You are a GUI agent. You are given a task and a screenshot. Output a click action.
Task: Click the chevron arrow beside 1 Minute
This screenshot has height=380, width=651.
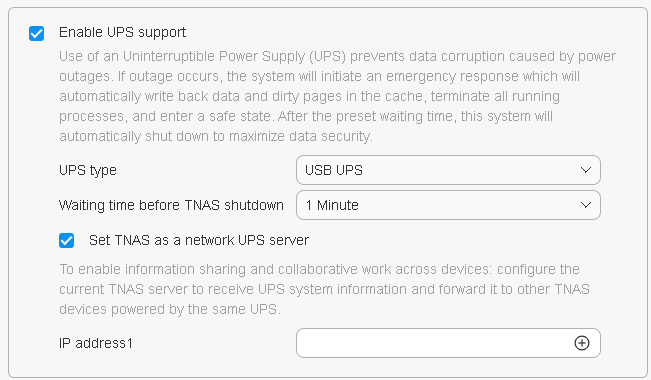point(586,205)
